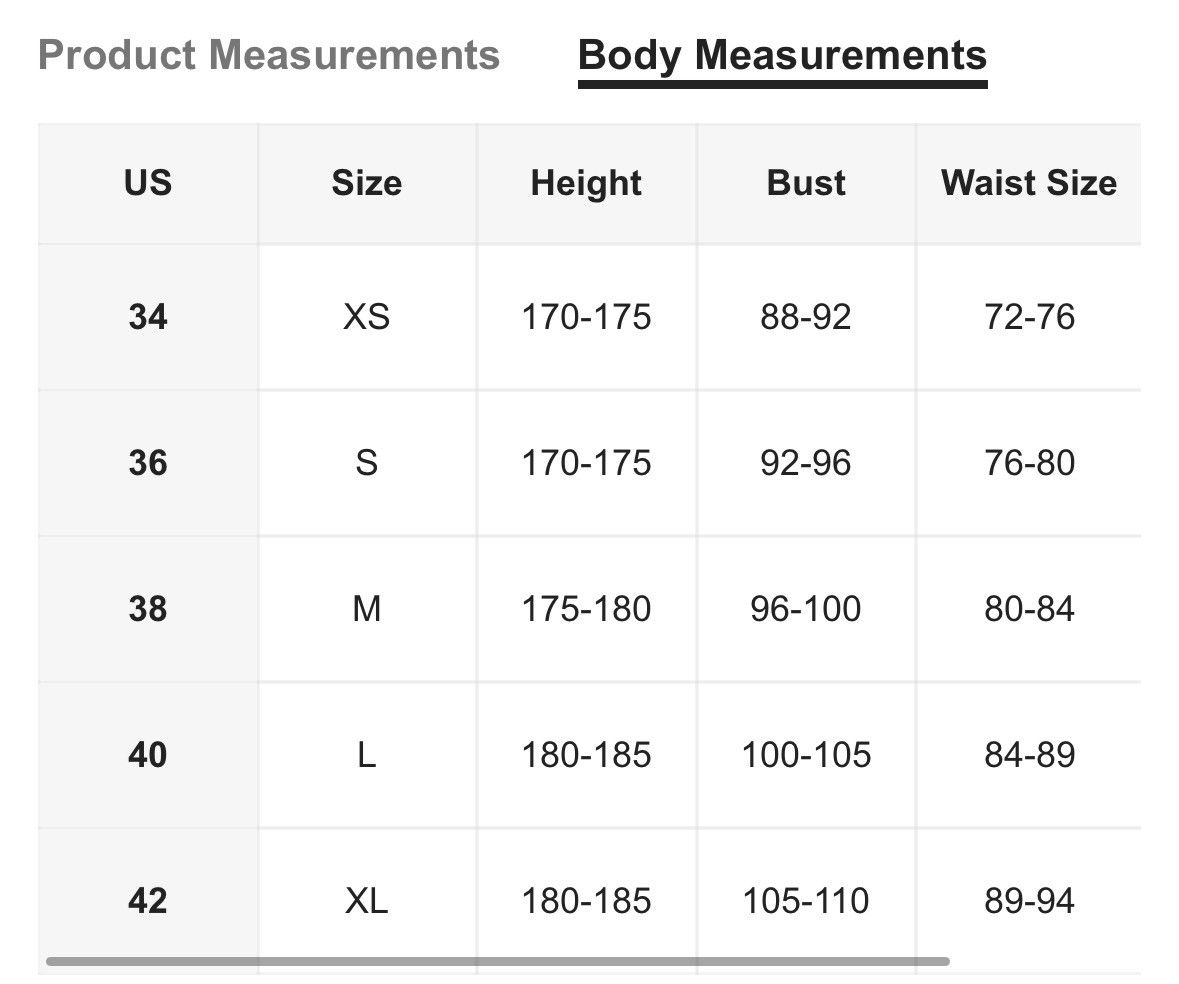Click the 105-110 bust cell
The image size is (1179, 984).
pos(806,900)
